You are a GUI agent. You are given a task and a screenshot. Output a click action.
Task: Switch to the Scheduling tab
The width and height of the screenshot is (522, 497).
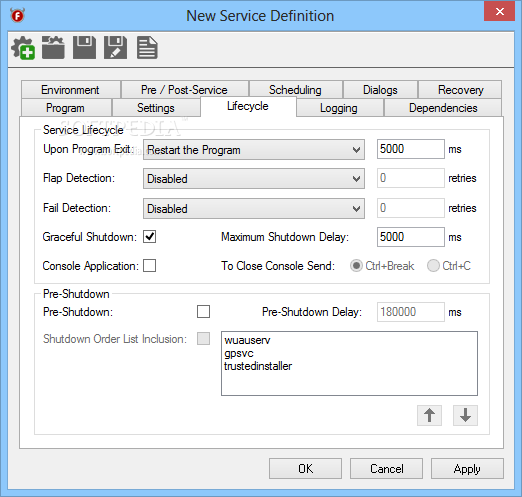coord(295,90)
